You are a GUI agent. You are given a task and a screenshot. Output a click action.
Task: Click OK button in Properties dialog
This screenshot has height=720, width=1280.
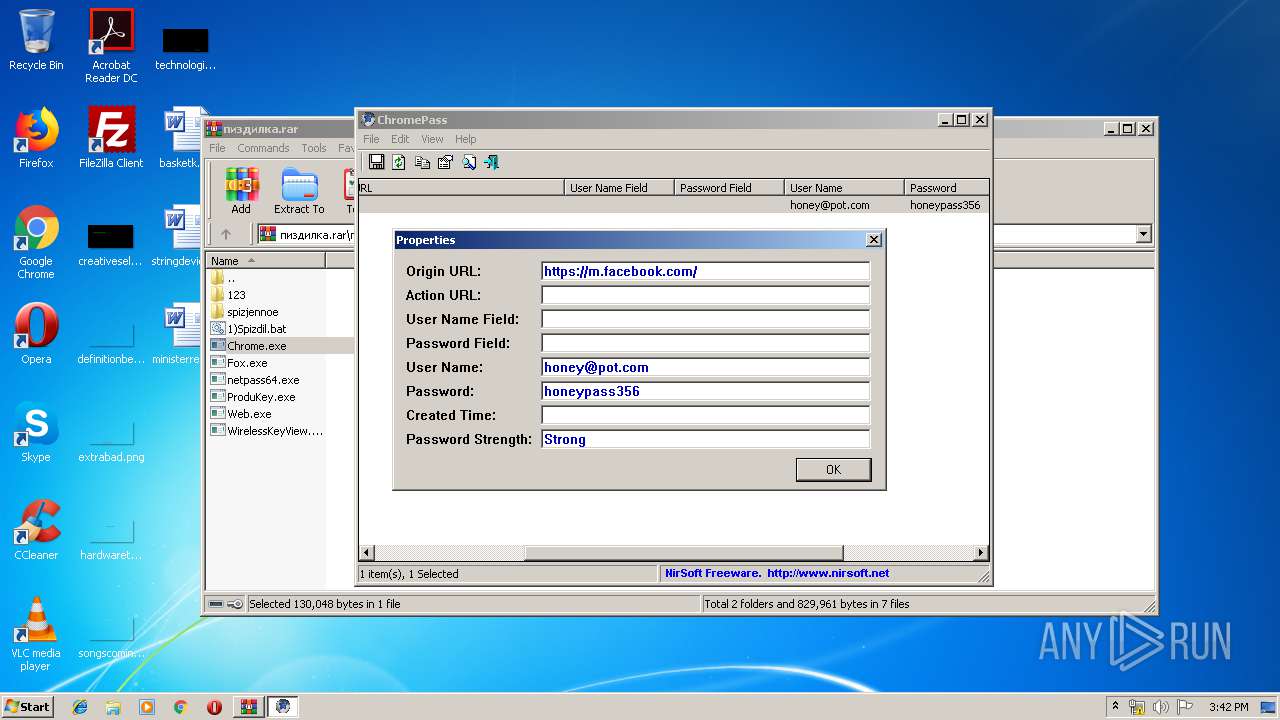[x=833, y=470]
